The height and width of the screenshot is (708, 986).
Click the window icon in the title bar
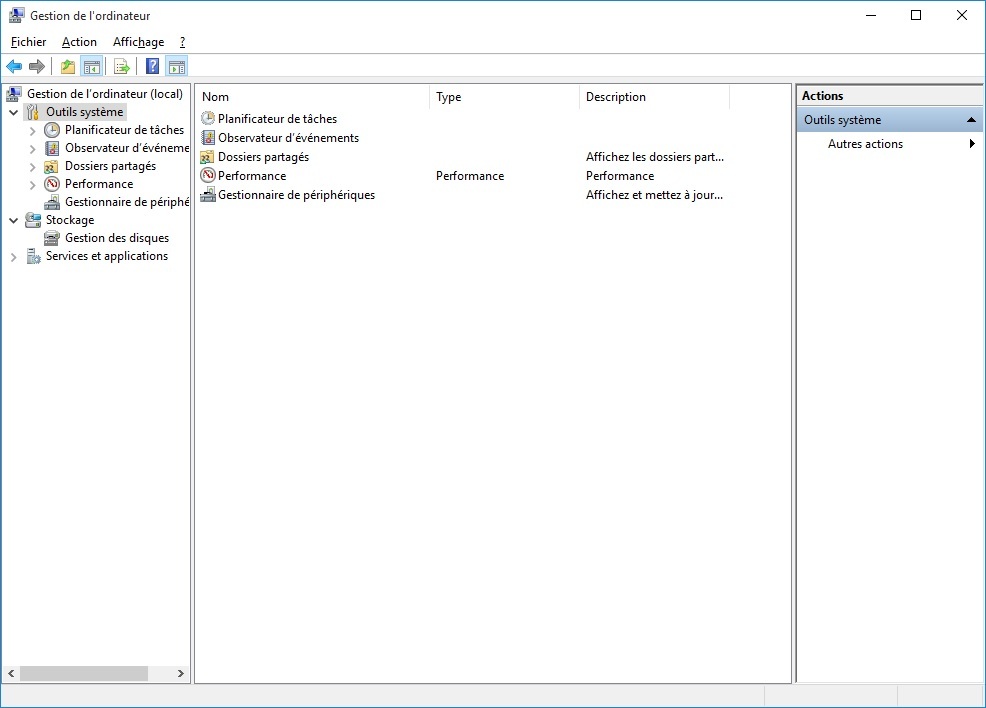pos(17,15)
